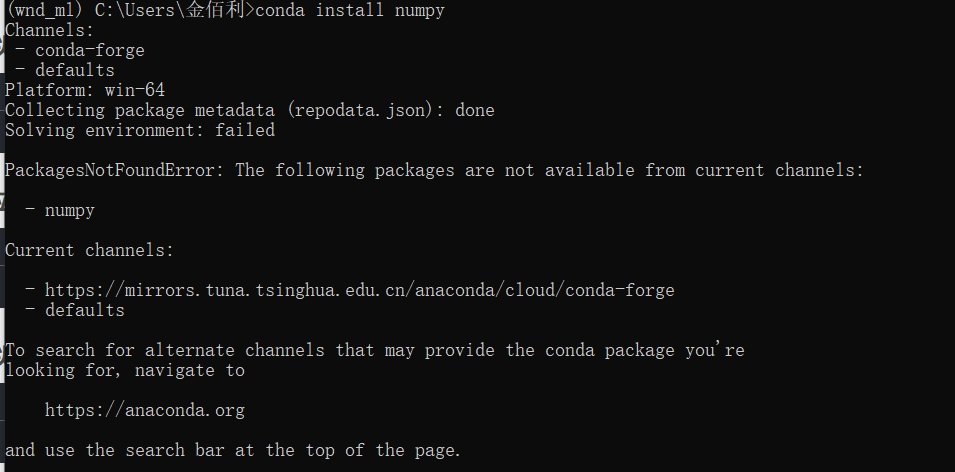
Task: Click the word "done" after metadata collection
Action: tap(474, 110)
